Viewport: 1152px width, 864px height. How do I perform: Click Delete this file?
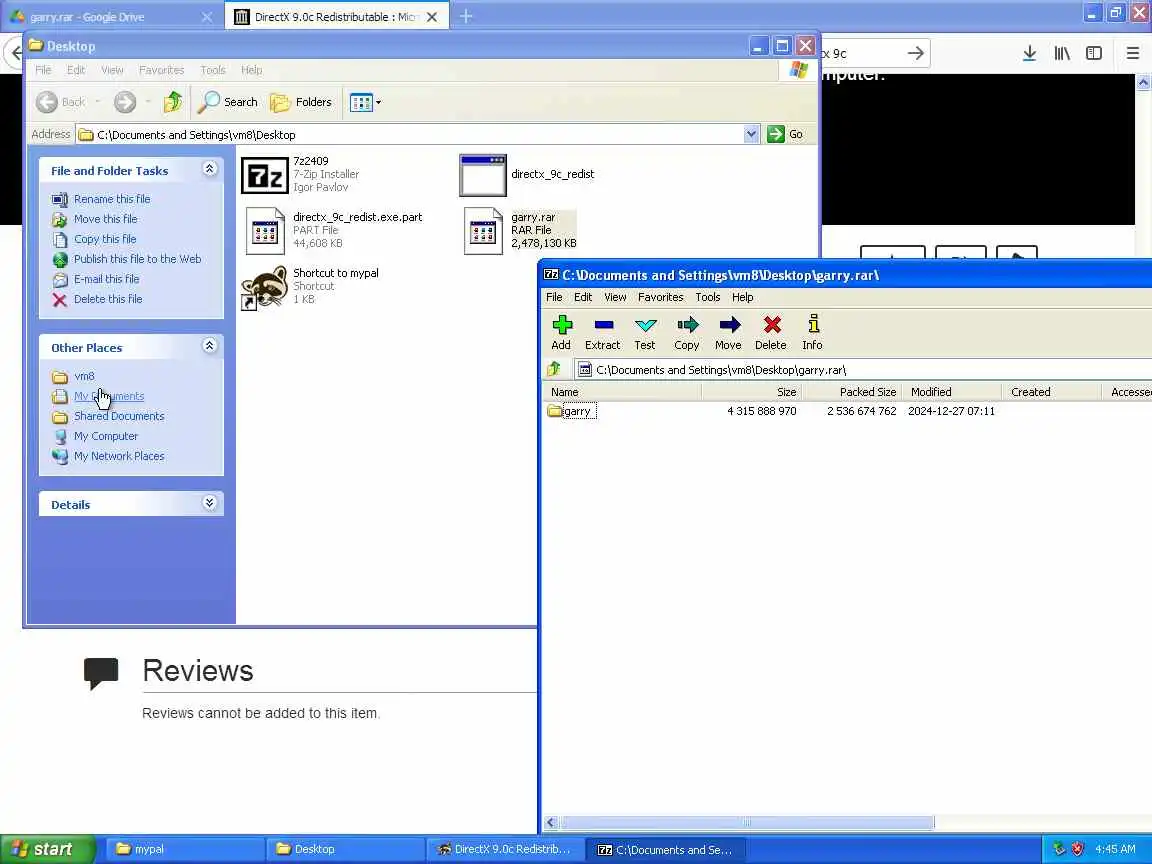point(108,298)
